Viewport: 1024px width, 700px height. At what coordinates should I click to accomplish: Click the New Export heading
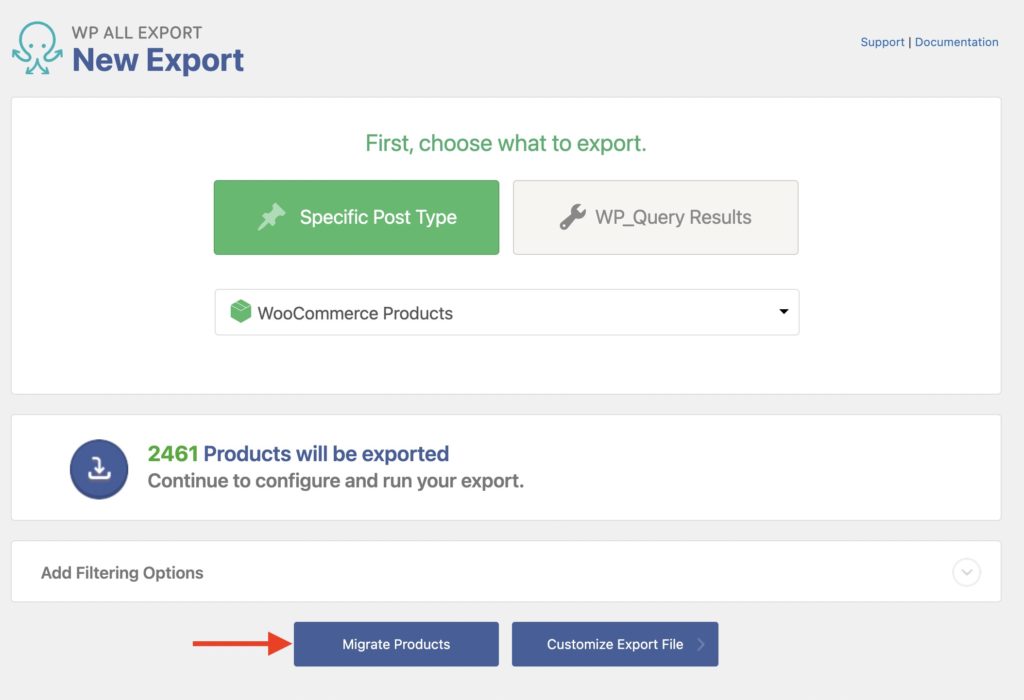tap(159, 61)
